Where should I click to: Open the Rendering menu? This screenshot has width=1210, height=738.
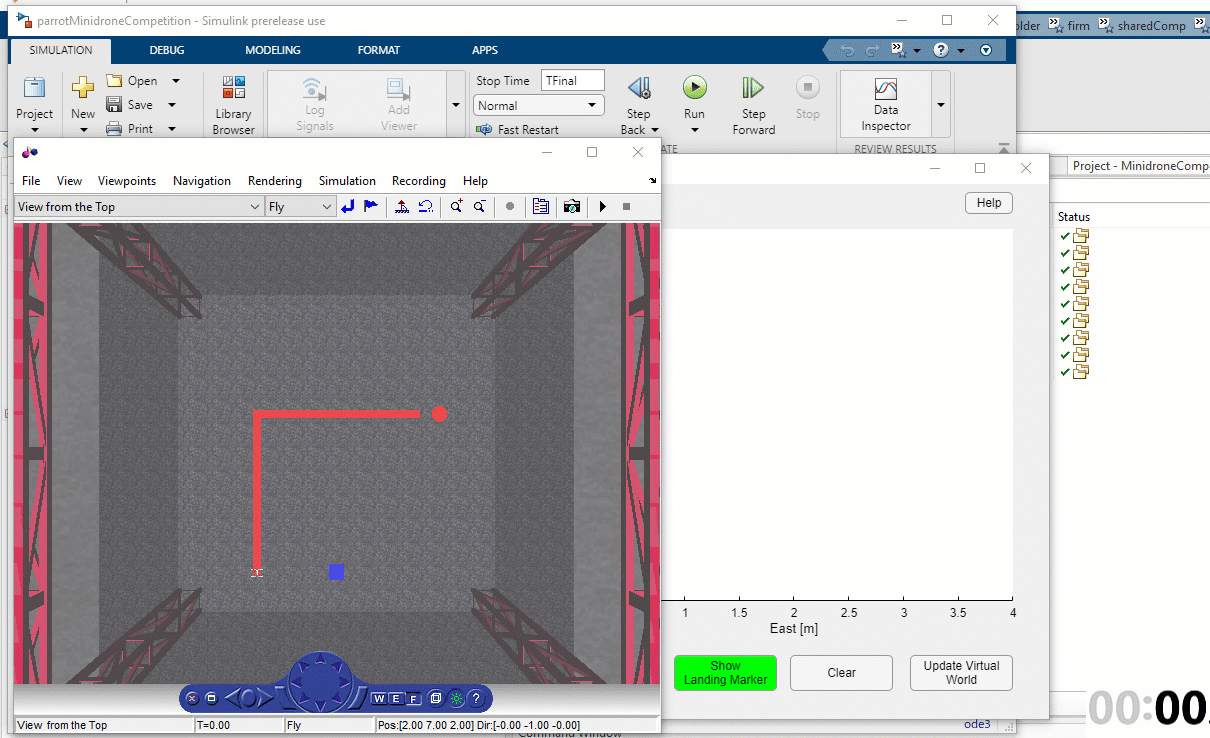tap(275, 181)
